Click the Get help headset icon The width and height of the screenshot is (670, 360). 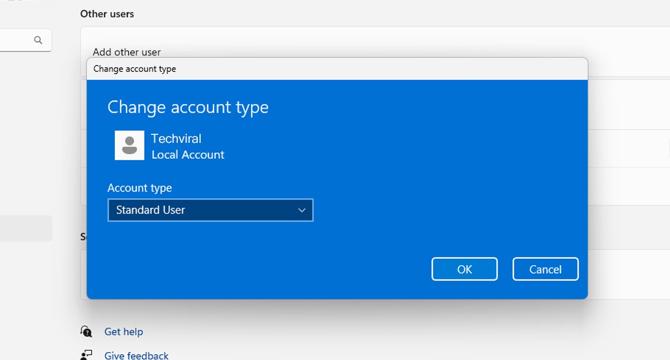point(86,331)
